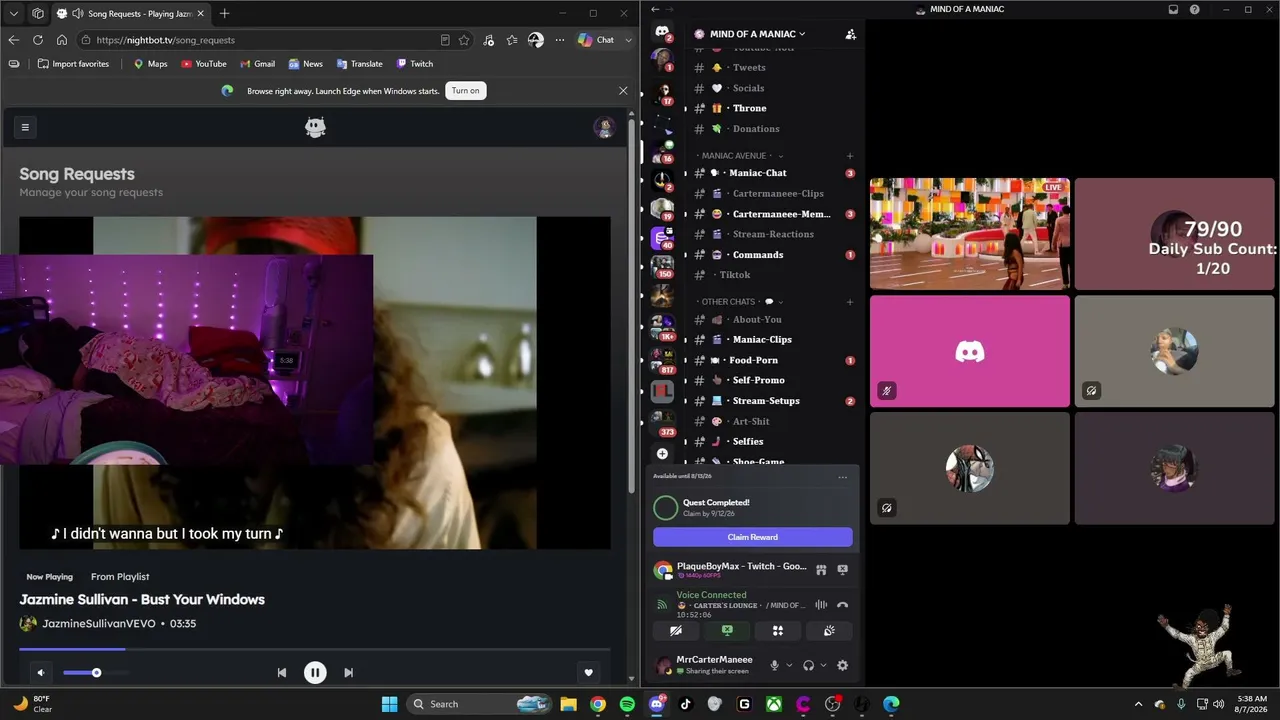This screenshot has height=720, width=1280.
Task: Open Discord input device options
Action: tap(789, 665)
